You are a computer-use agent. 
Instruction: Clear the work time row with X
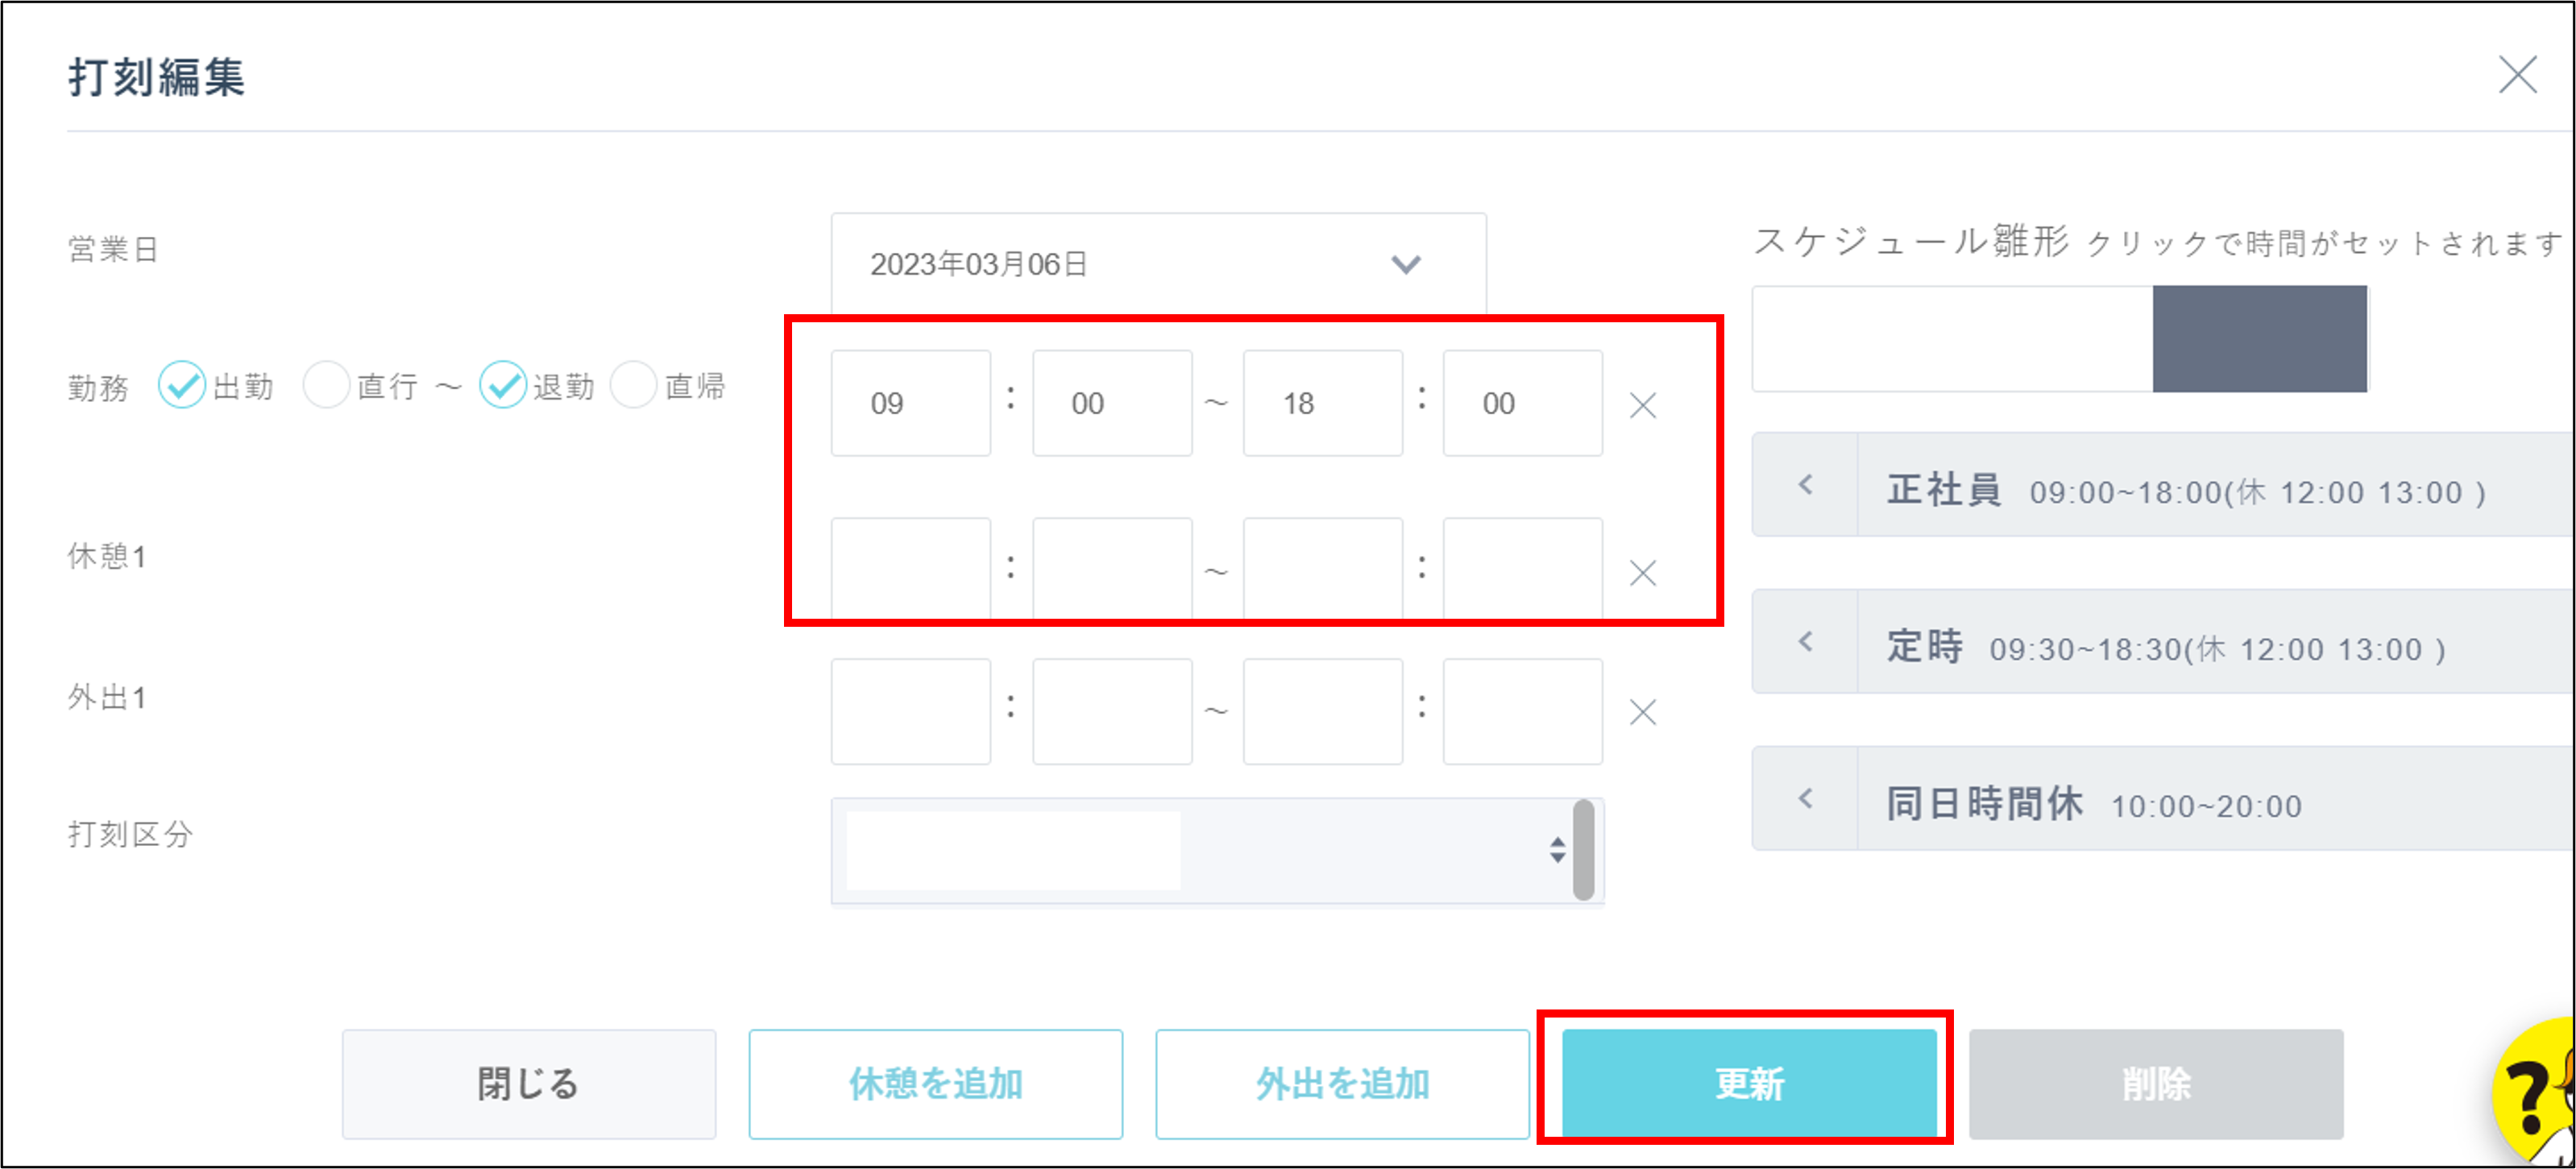(1642, 405)
